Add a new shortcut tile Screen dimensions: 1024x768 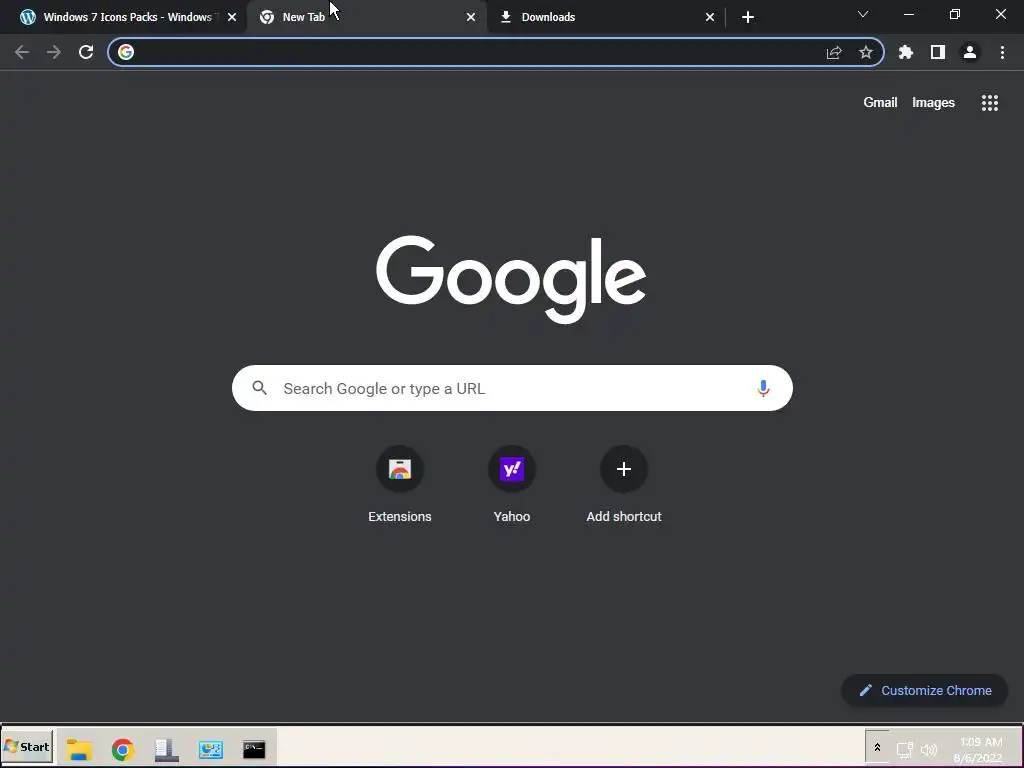coord(624,485)
